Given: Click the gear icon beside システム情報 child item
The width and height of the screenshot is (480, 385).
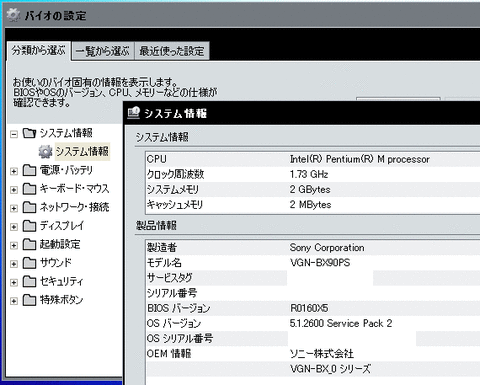Looking at the screenshot, I should coord(45,152).
